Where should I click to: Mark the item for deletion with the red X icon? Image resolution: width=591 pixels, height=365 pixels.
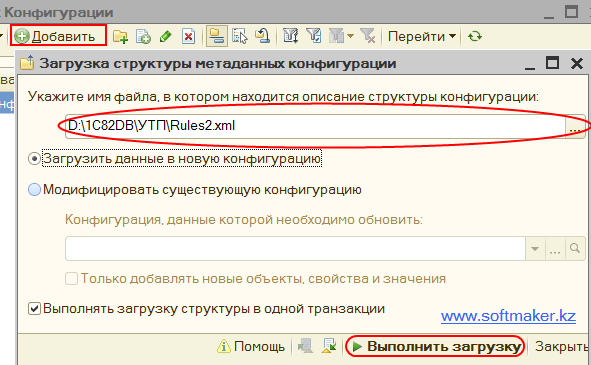pos(188,37)
